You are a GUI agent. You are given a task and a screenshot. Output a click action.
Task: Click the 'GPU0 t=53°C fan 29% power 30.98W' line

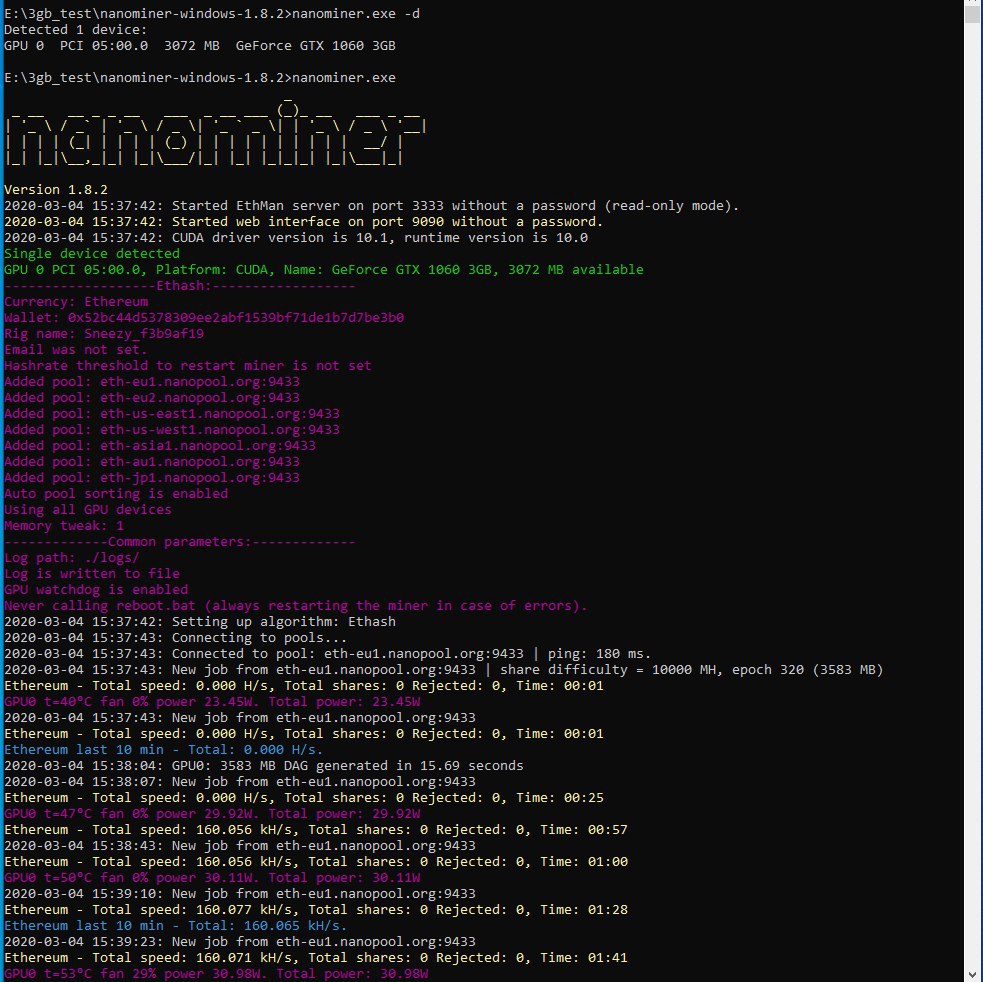coord(216,973)
